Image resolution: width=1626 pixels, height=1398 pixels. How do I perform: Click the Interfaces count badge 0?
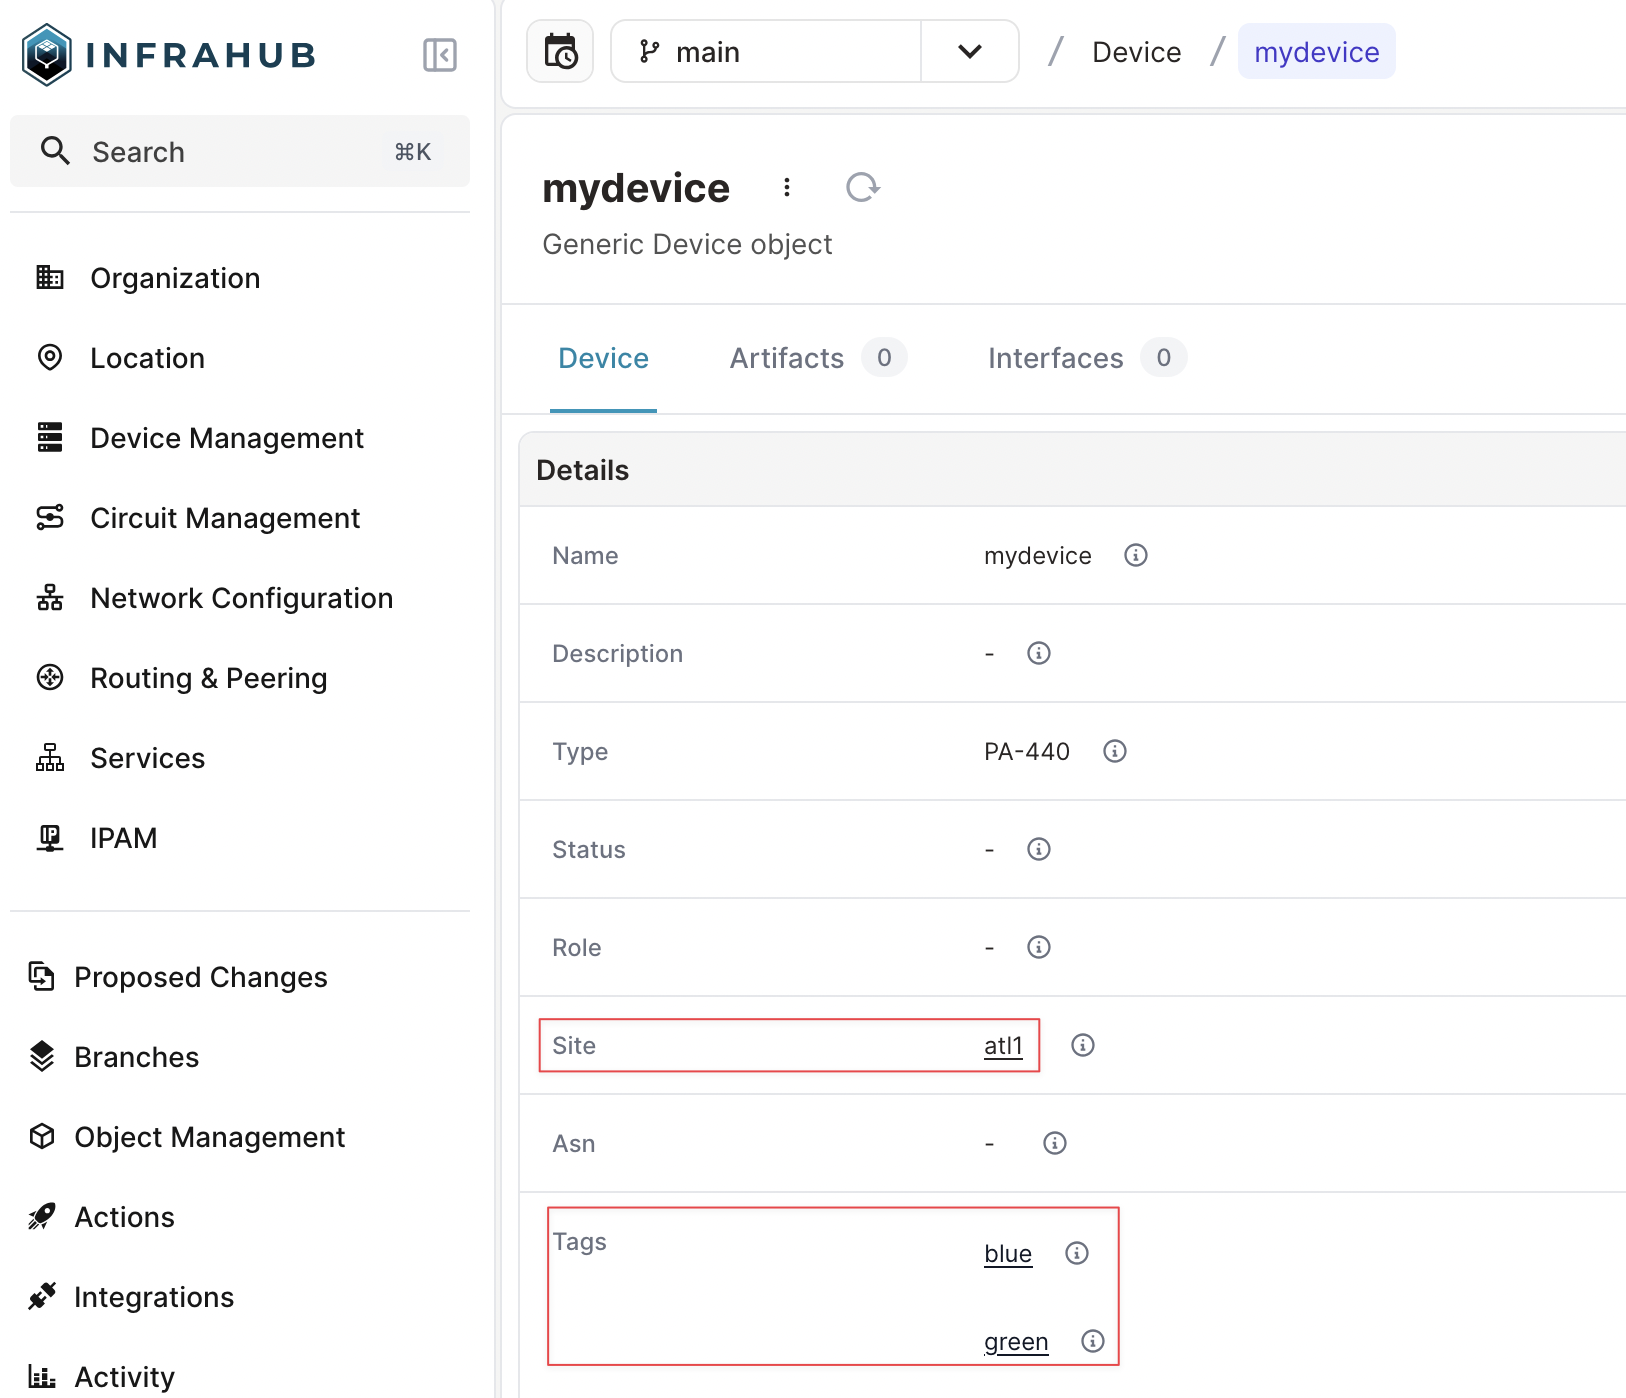[x=1164, y=358]
